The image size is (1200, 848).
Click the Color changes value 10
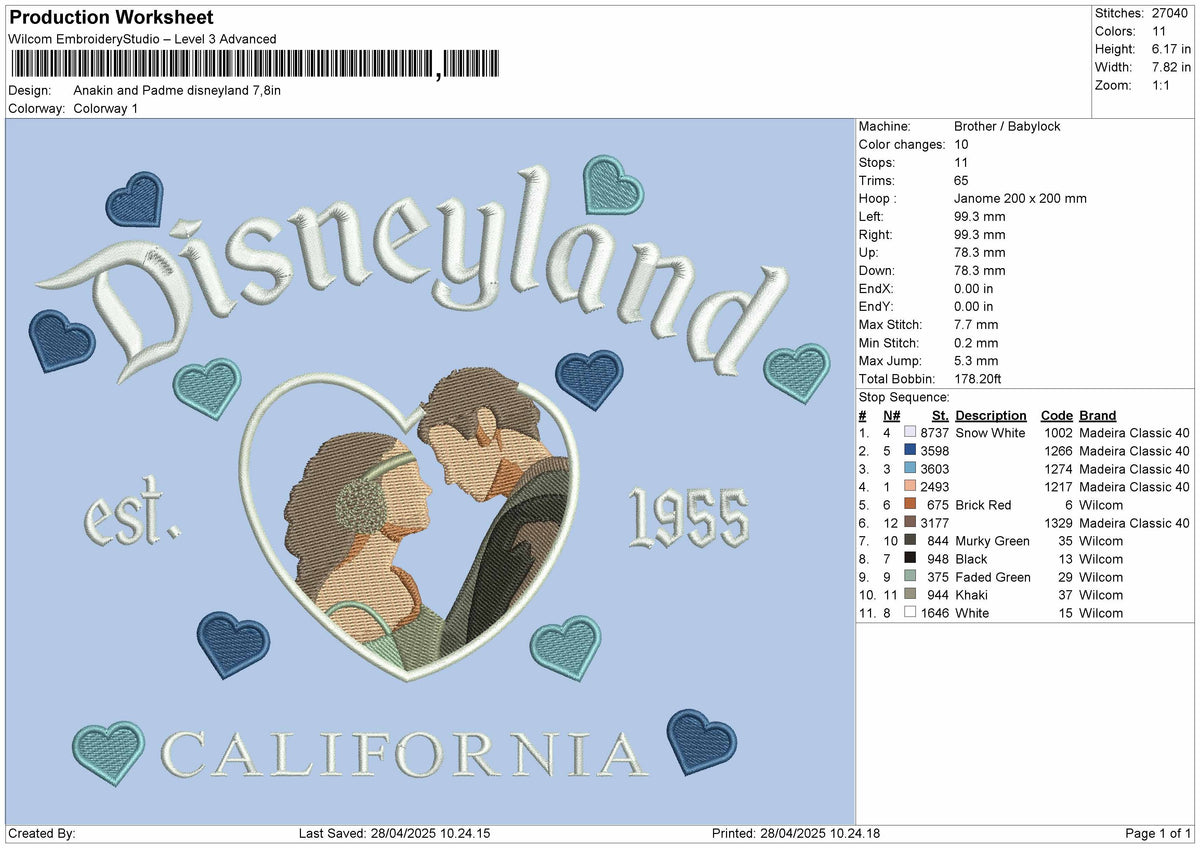pyautogui.click(x=961, y=144)
